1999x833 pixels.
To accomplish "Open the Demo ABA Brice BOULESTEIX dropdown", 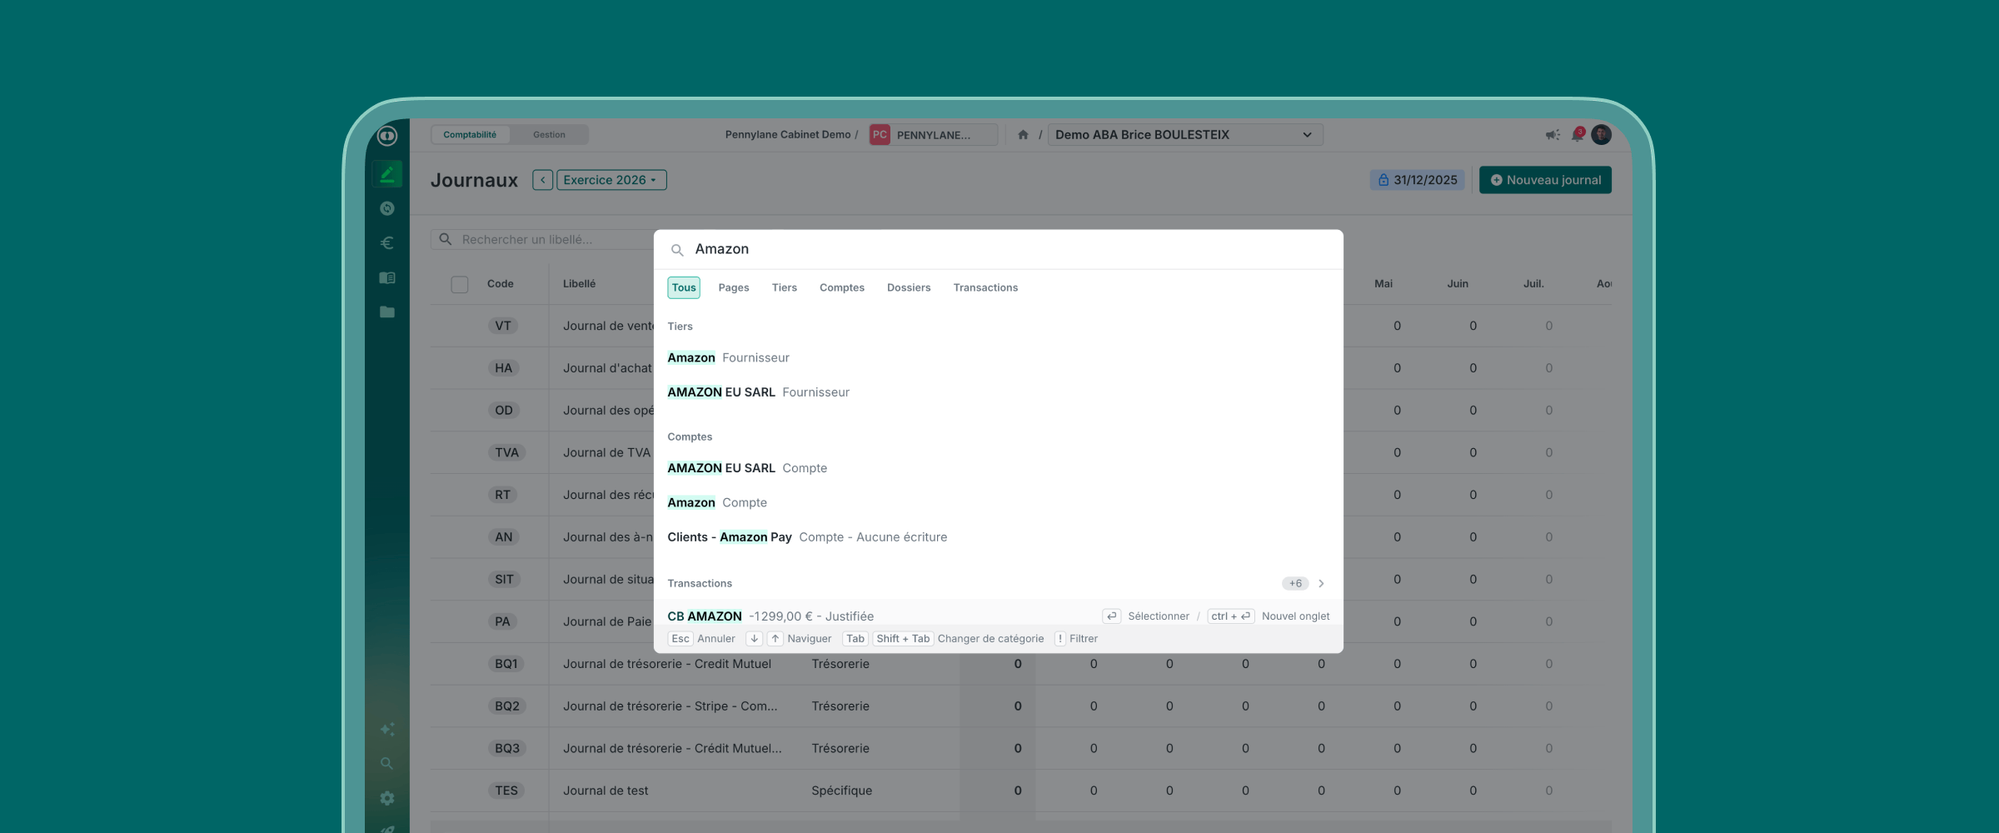I will pyautogui.click(x=1184, y=135).
